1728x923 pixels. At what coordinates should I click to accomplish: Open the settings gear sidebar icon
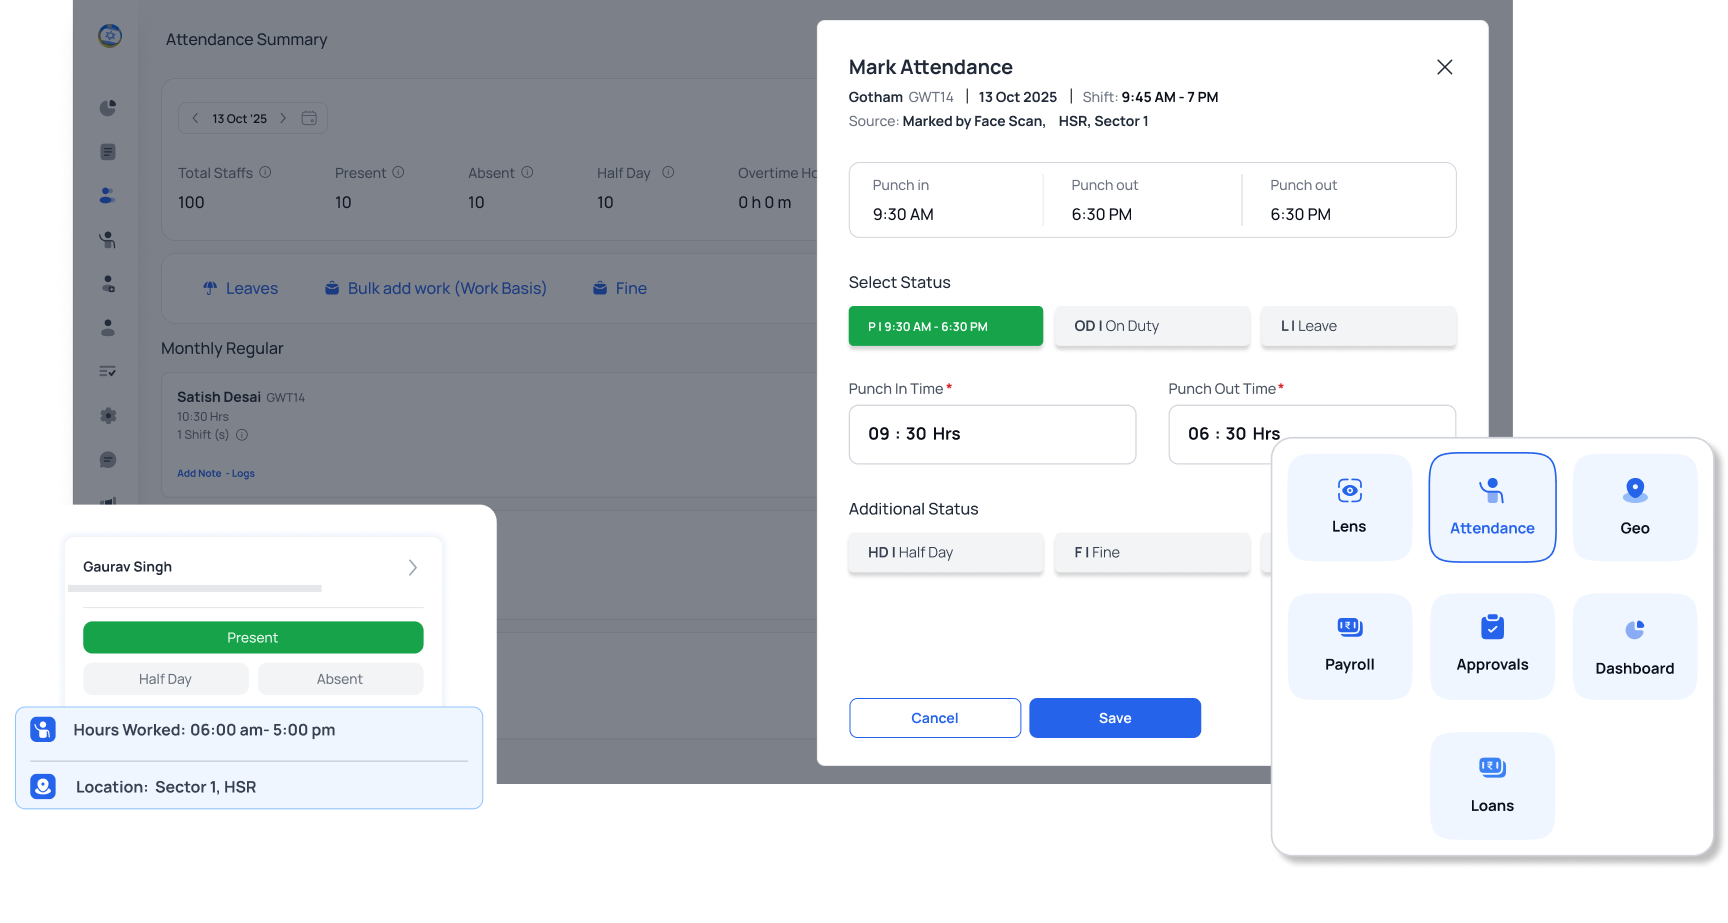pyautogui.click(x=108, y=416)
